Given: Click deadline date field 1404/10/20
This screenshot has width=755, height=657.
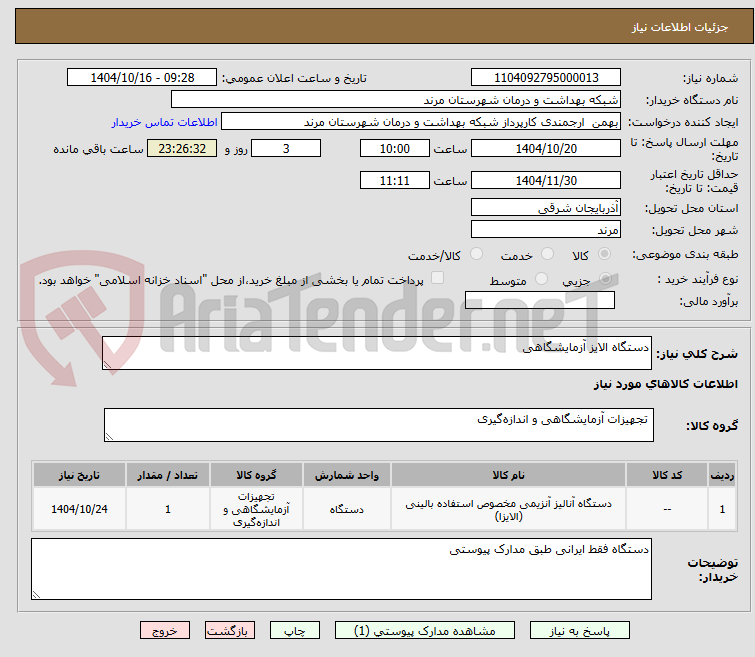Looking at the screenshot, I should pyautogui.click(x=546, y=148).
